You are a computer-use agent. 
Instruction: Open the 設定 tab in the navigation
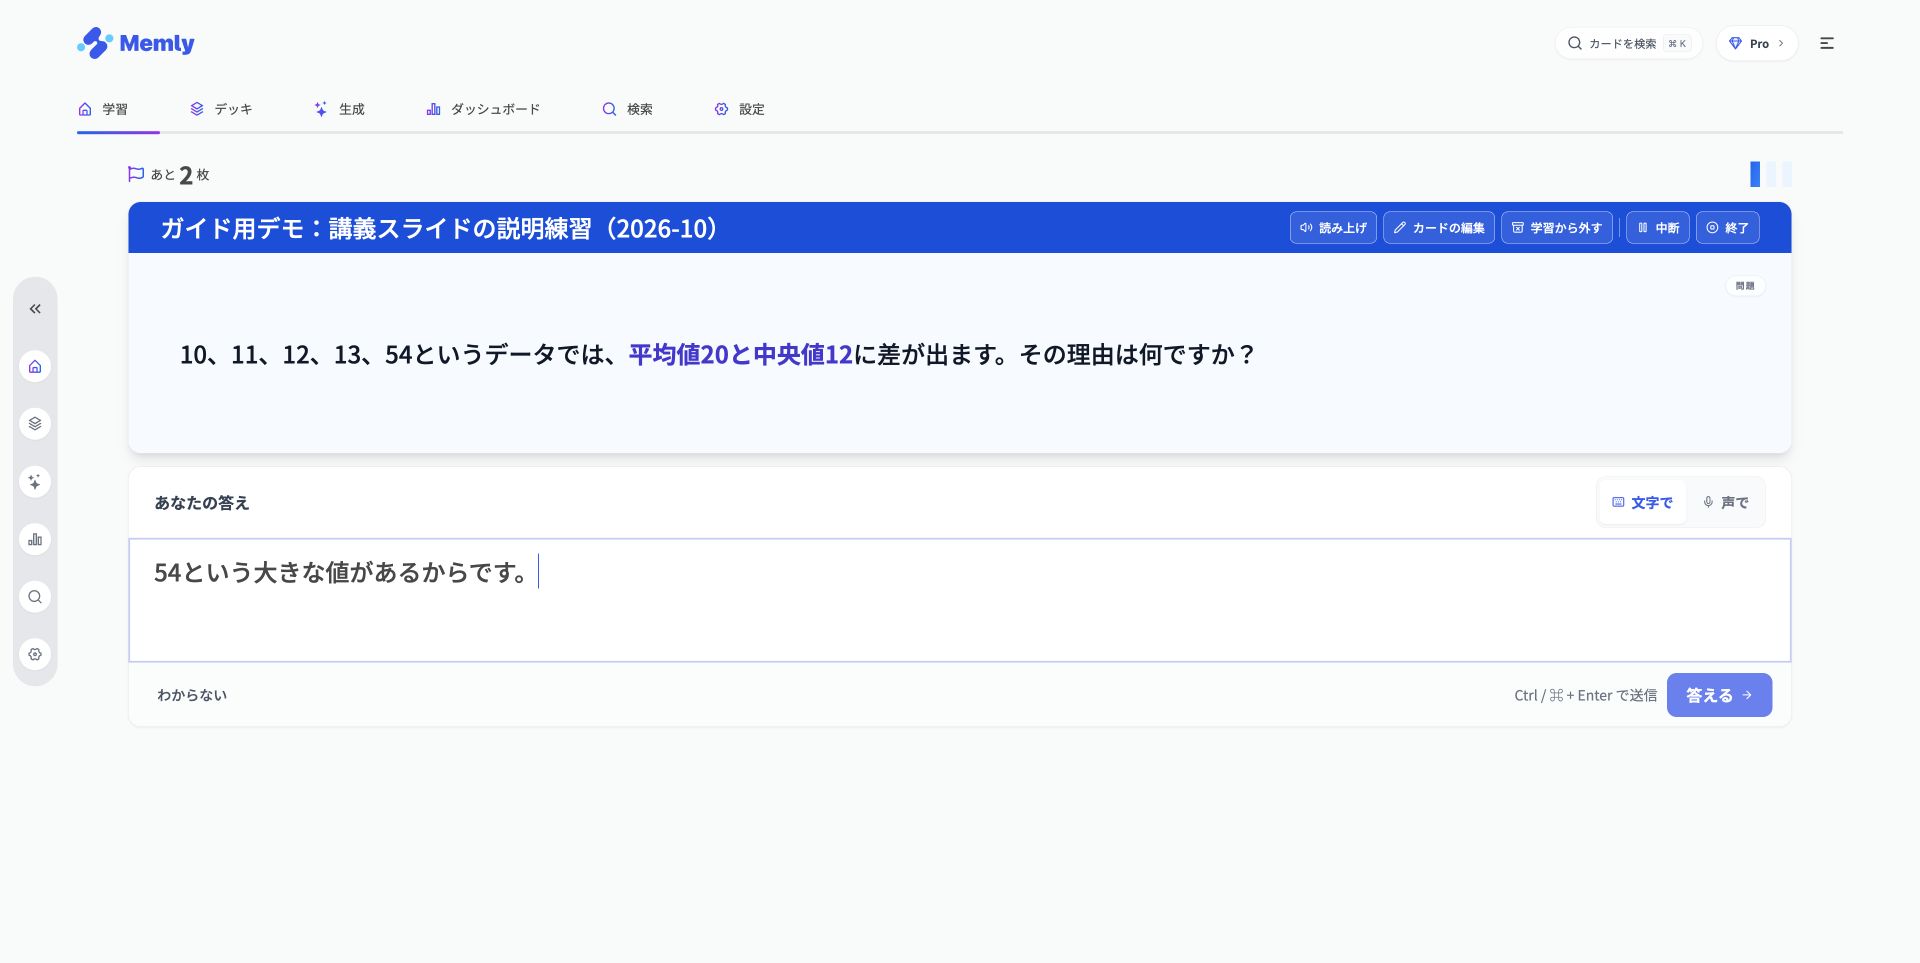[739, 109]
